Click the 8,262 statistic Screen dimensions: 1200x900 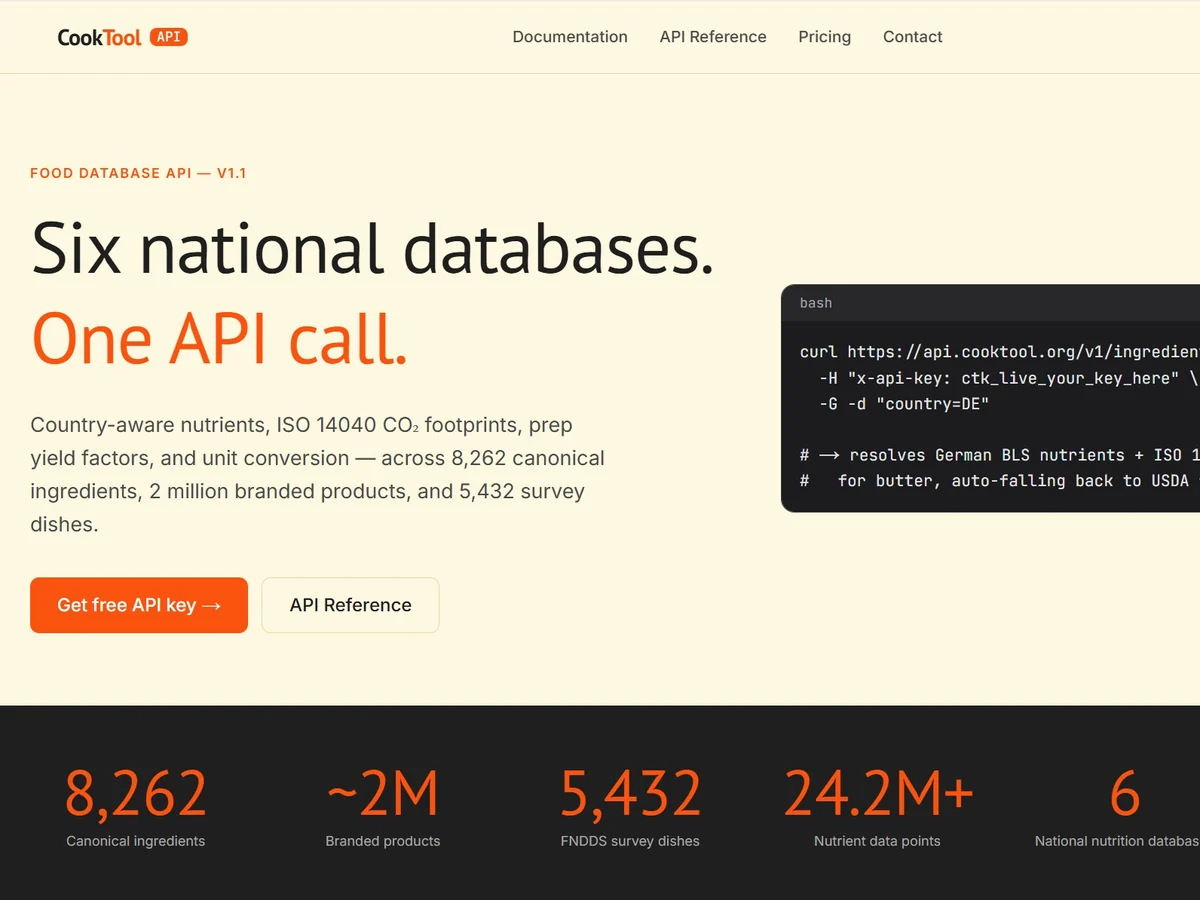(x=136, y=794)
